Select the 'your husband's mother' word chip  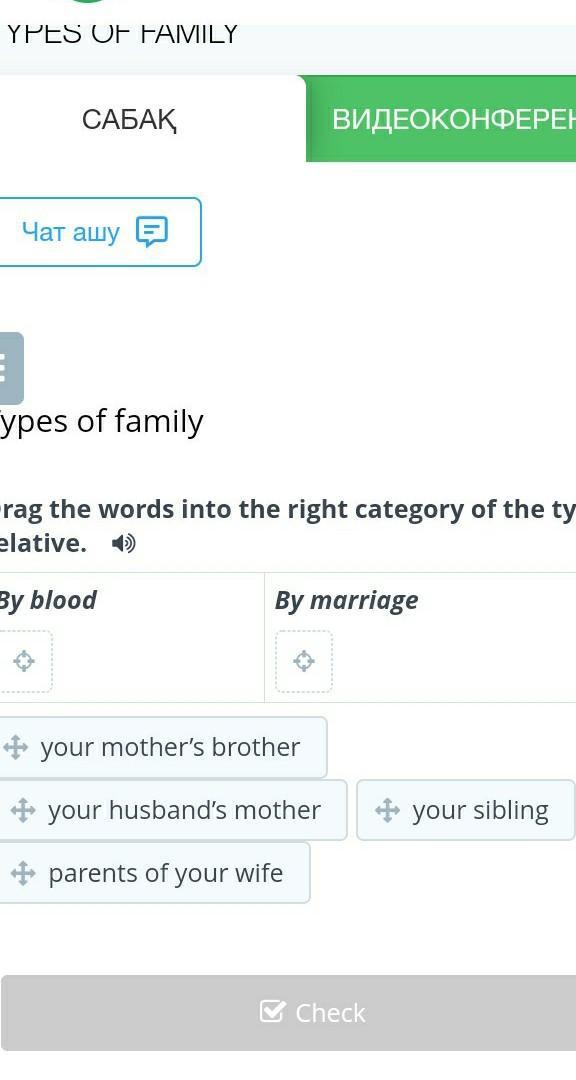pos(172,810)
